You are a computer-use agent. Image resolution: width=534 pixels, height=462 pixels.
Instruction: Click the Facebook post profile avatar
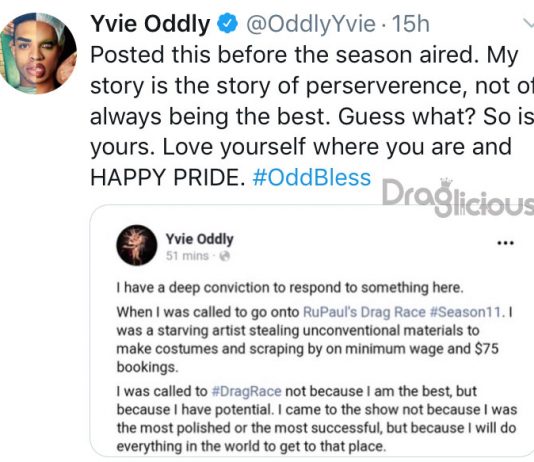pos(137,245)
